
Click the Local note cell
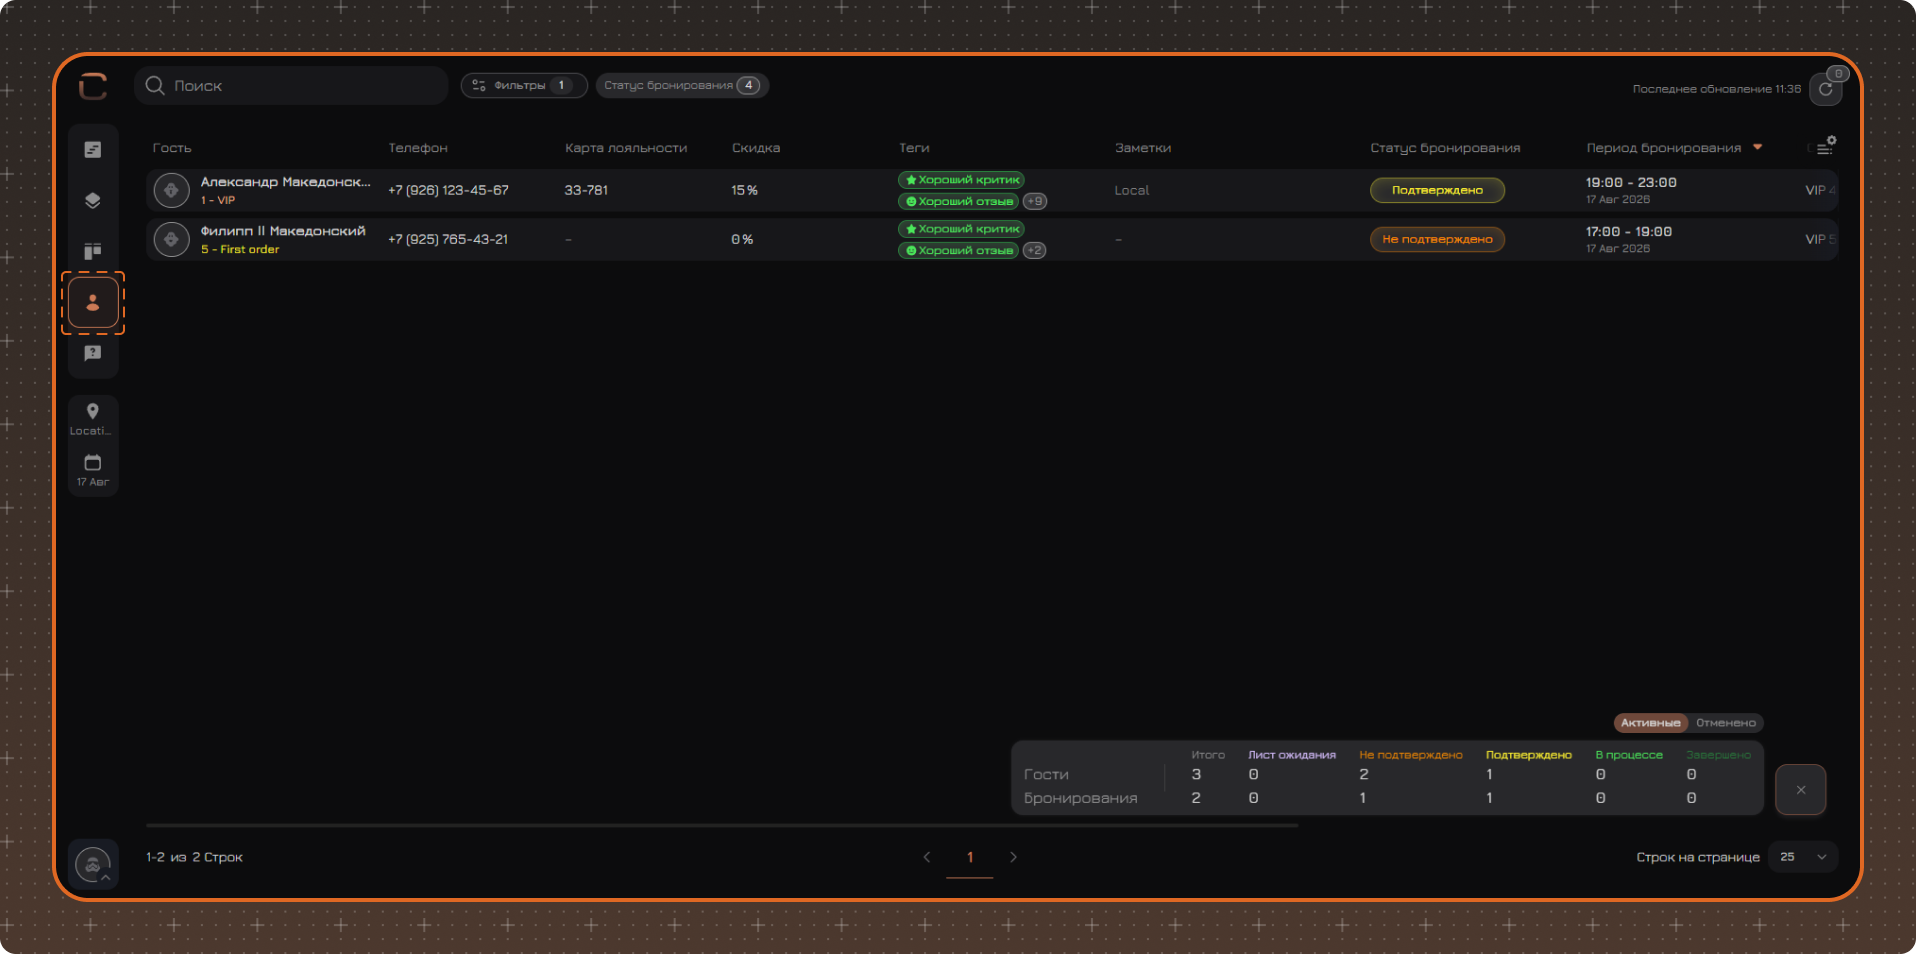pyautogui.click(x=1132, y=190)
